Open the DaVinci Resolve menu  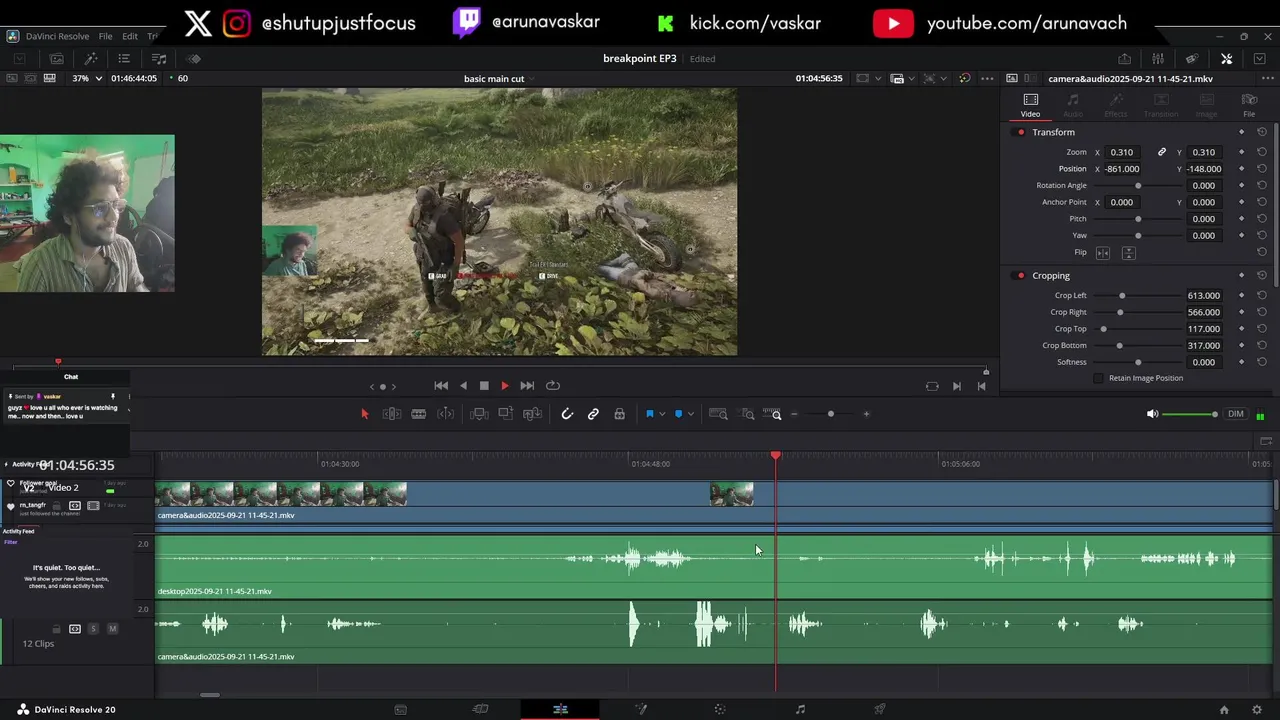(x=55, y=36)
